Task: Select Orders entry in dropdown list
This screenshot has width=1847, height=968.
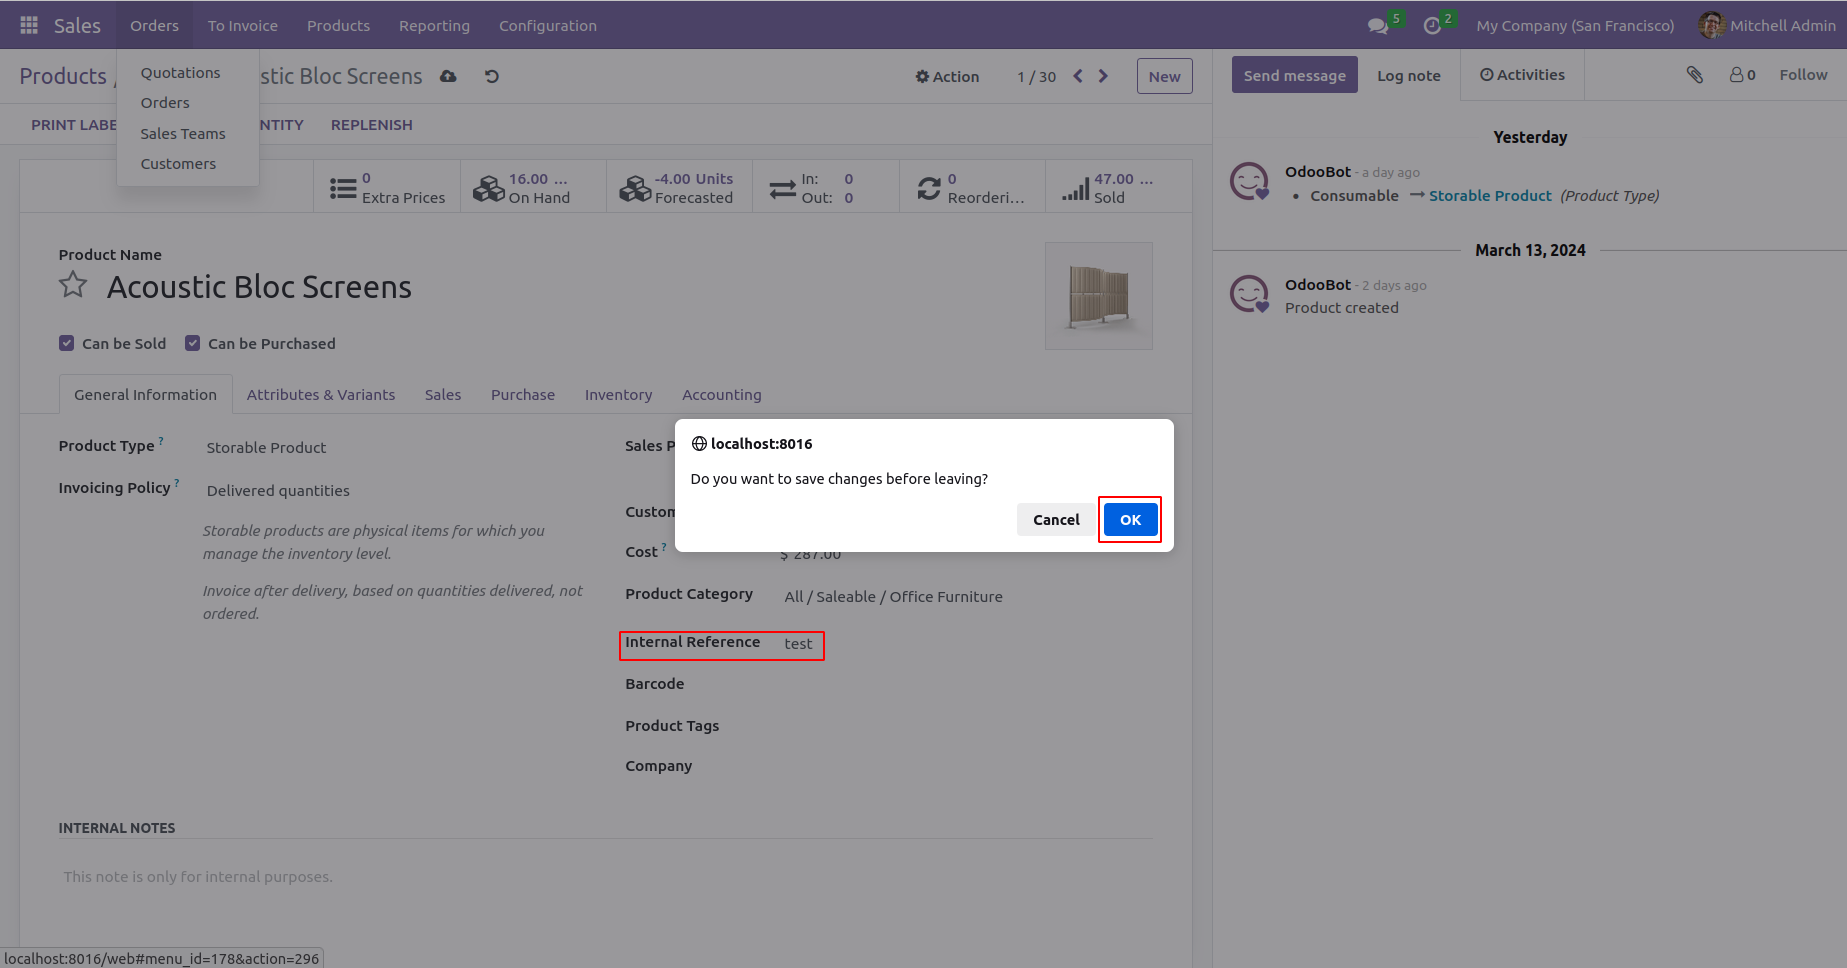Action: point(165,103)
